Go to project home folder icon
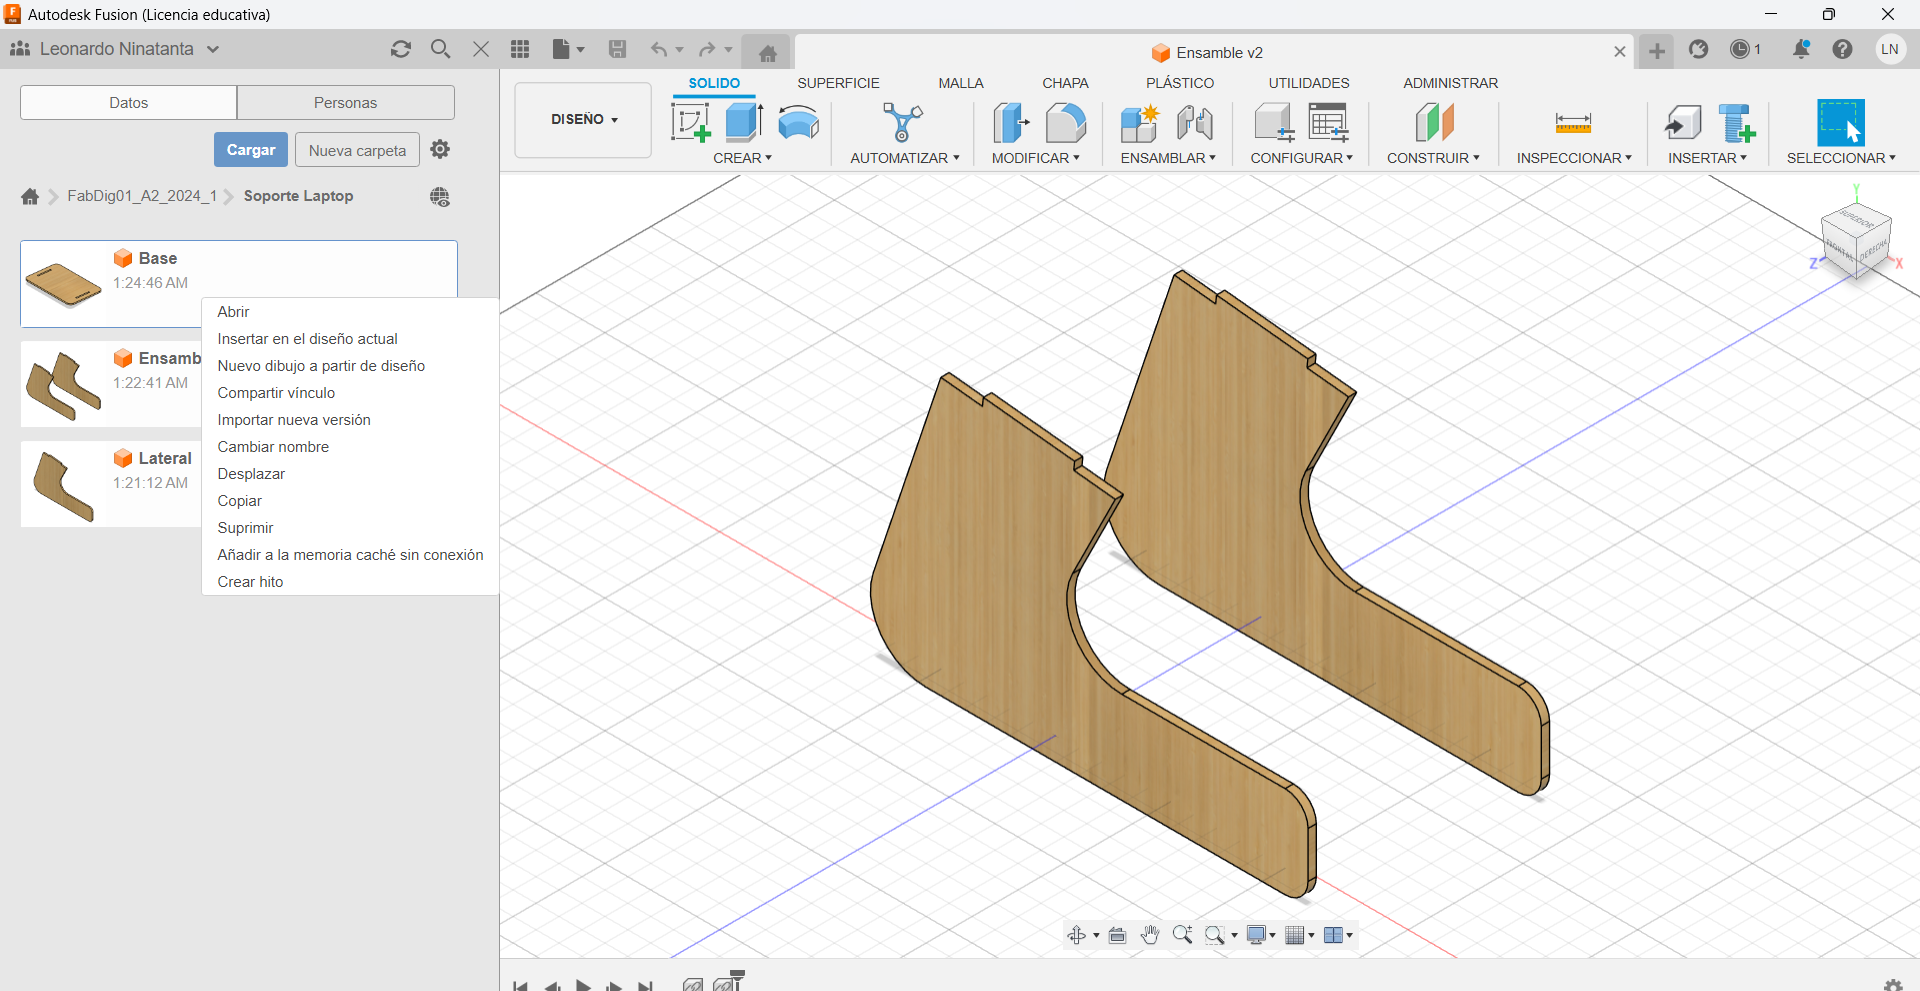 tap(30, 197)
